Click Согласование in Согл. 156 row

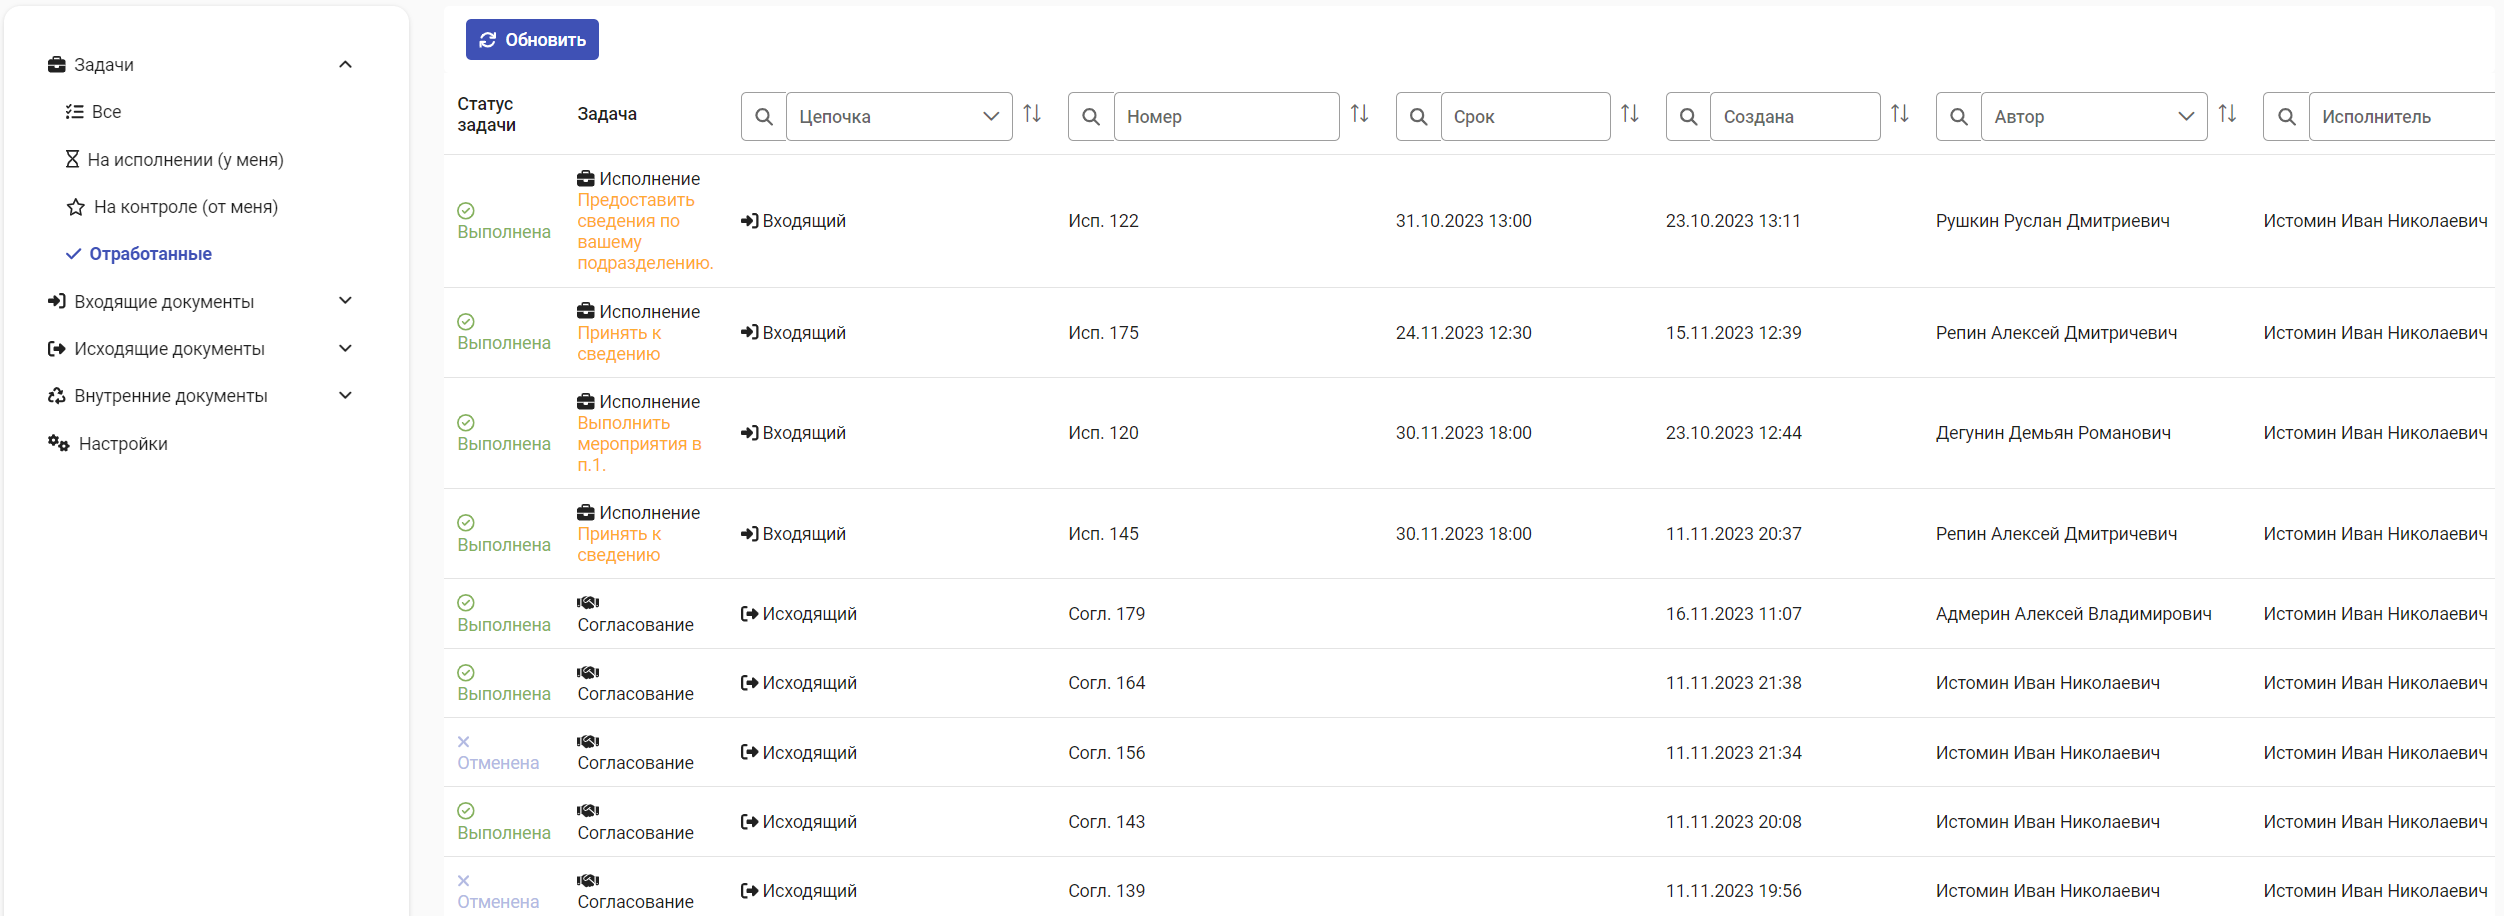pos(635,763)
